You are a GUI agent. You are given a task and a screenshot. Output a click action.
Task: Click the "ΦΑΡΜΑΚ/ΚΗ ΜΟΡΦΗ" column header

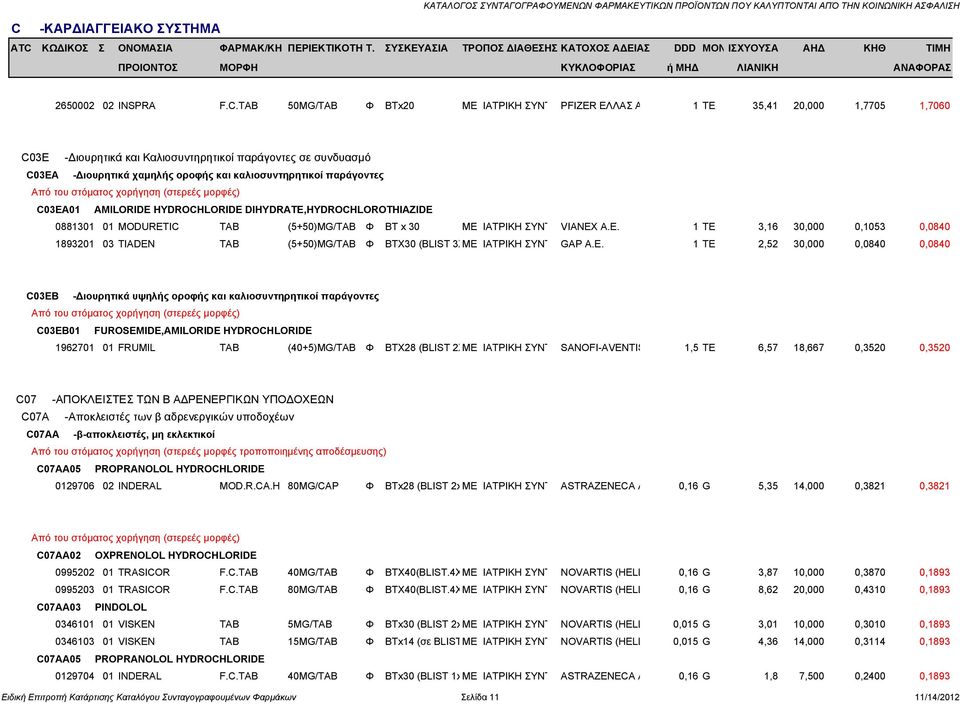(250, 58)
